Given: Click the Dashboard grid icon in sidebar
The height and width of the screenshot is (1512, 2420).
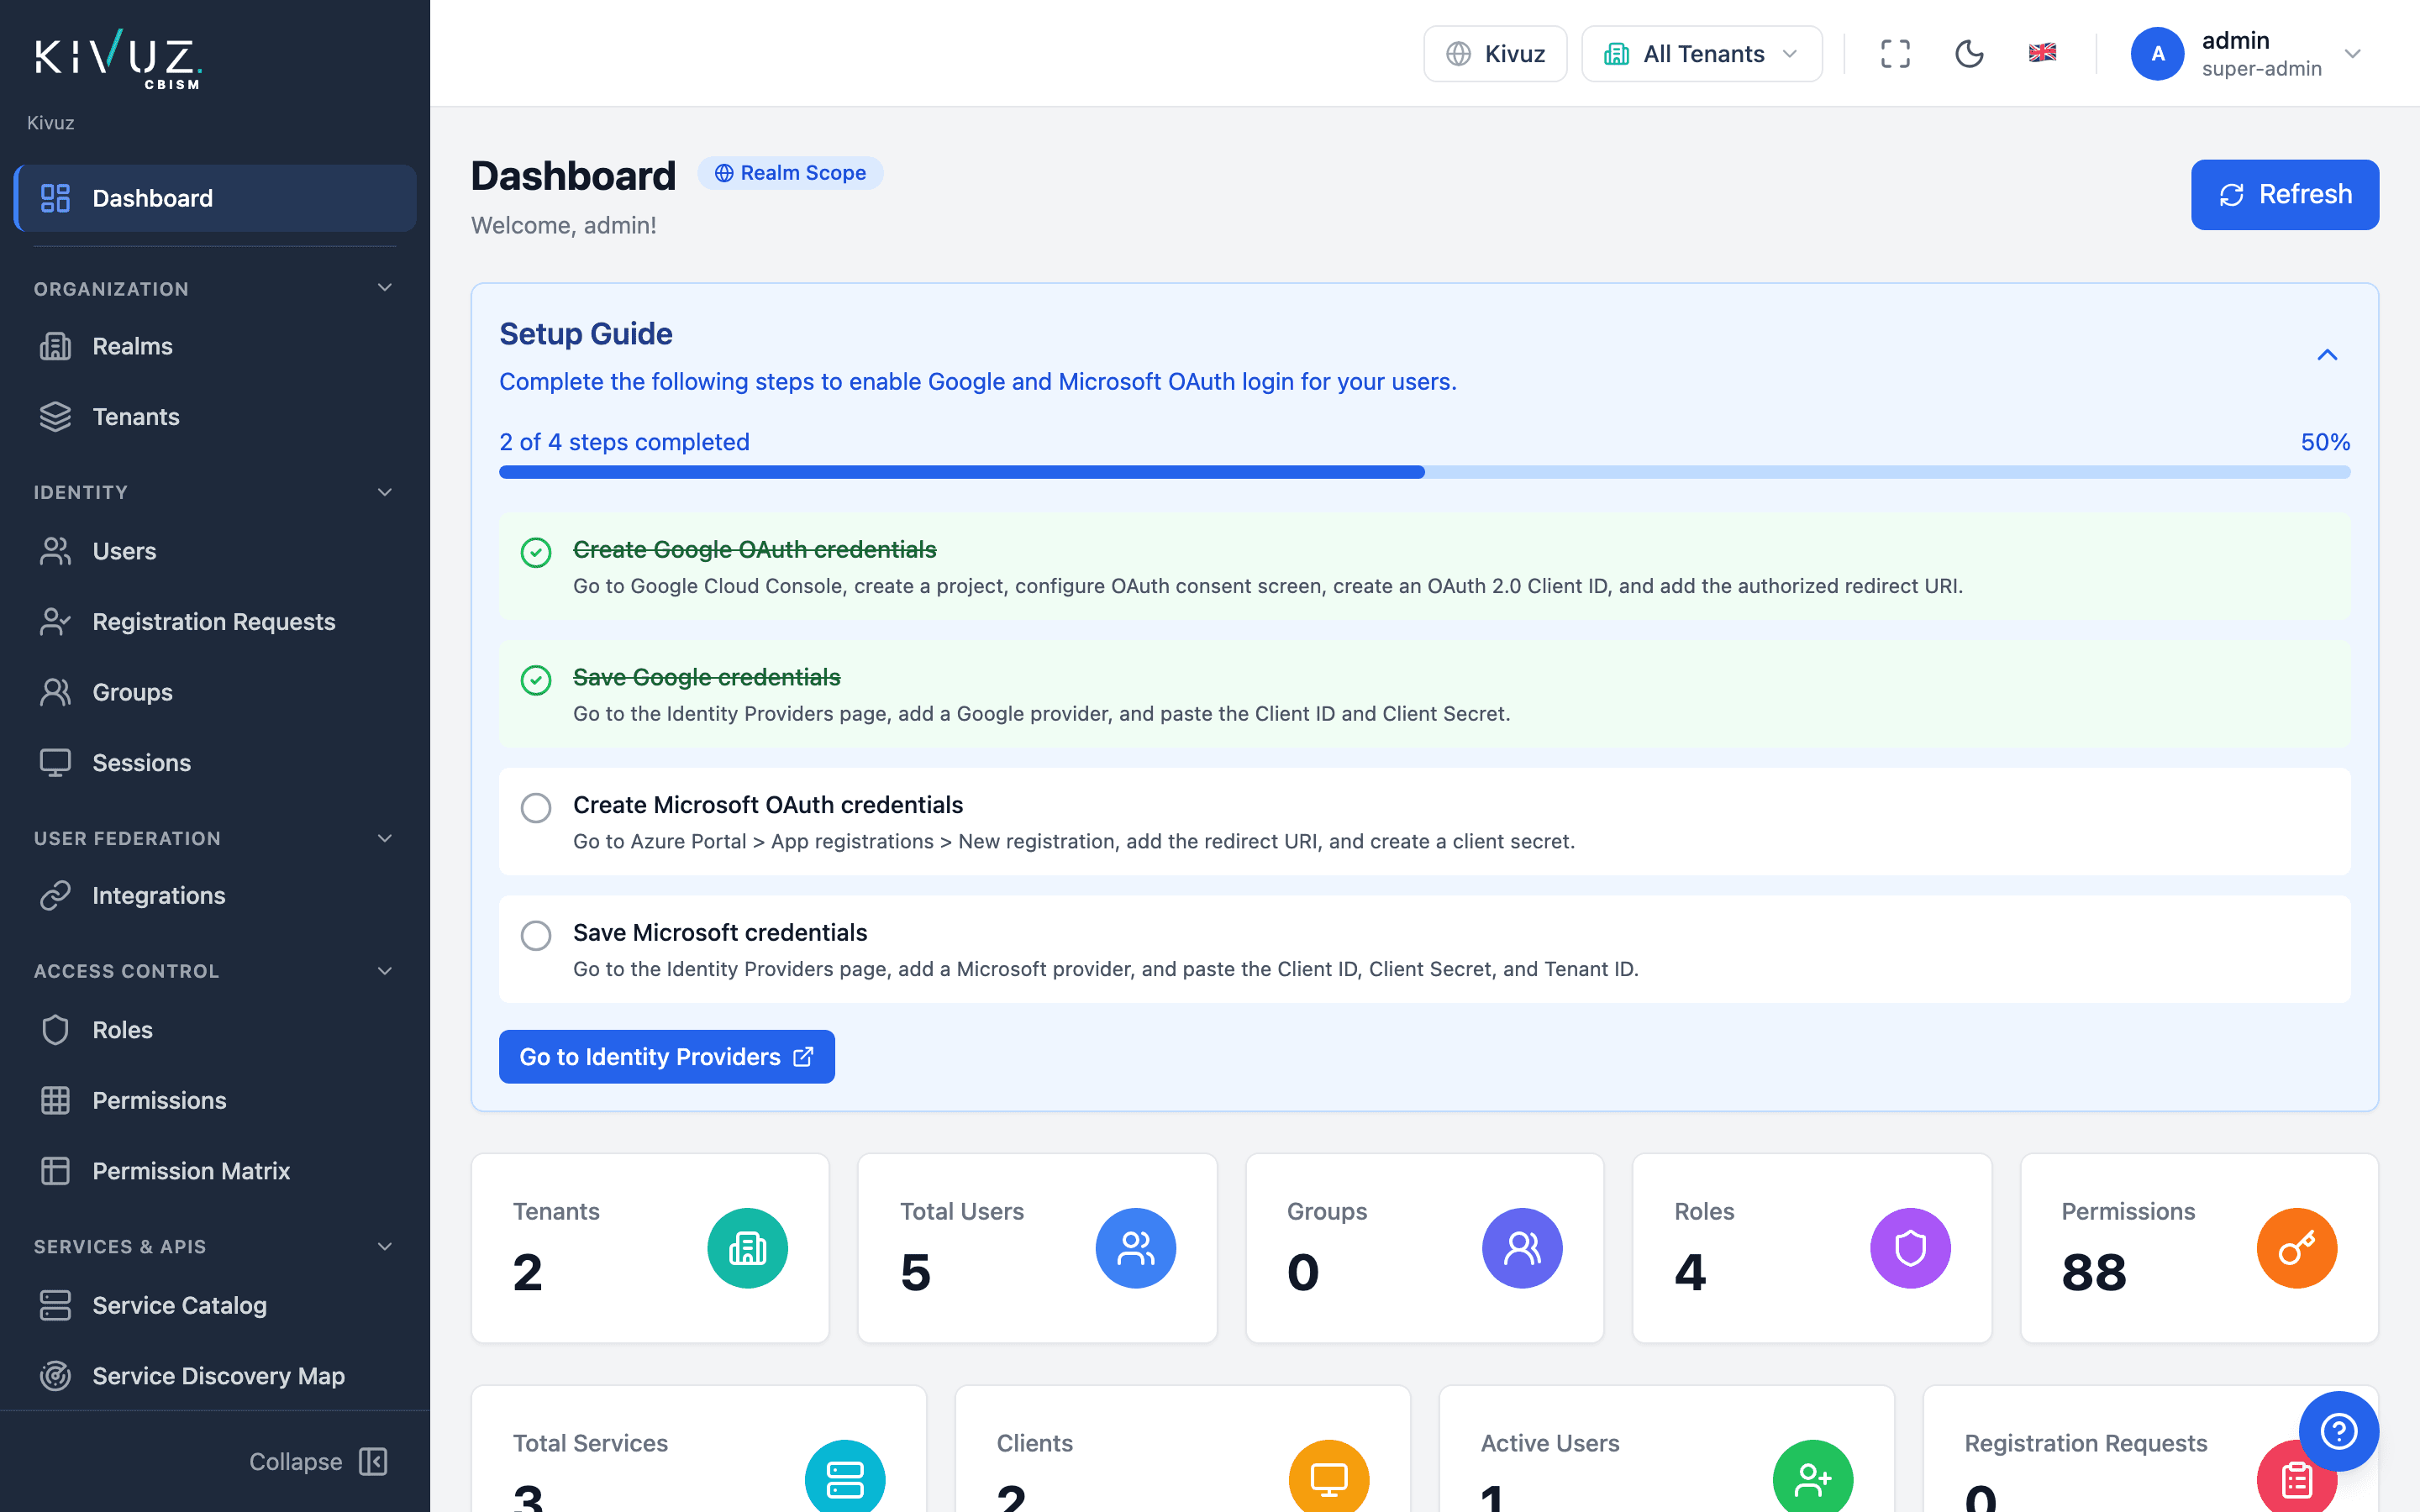Looking at the screenshot, I should (55, 198).
